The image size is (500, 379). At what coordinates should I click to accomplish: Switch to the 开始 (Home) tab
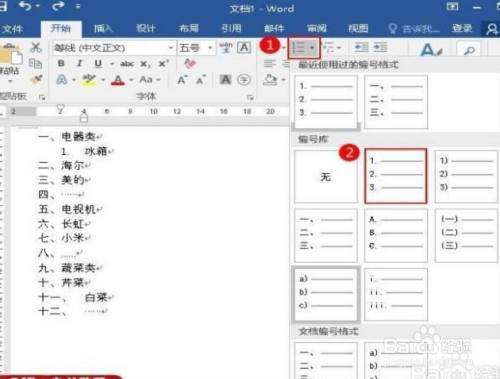click(61, 28)
